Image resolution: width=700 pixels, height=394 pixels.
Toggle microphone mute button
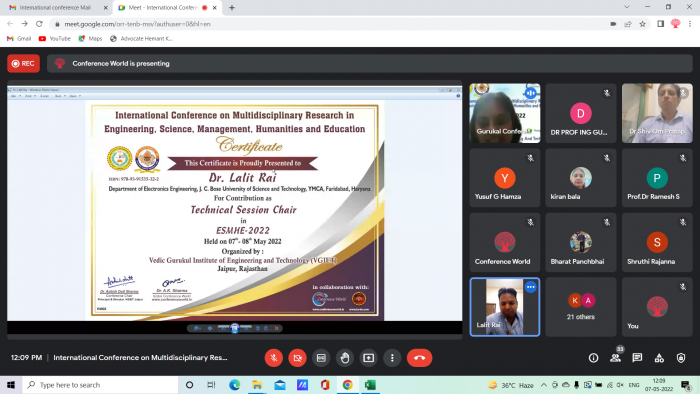pyautogui.click(x=274, y=358)
